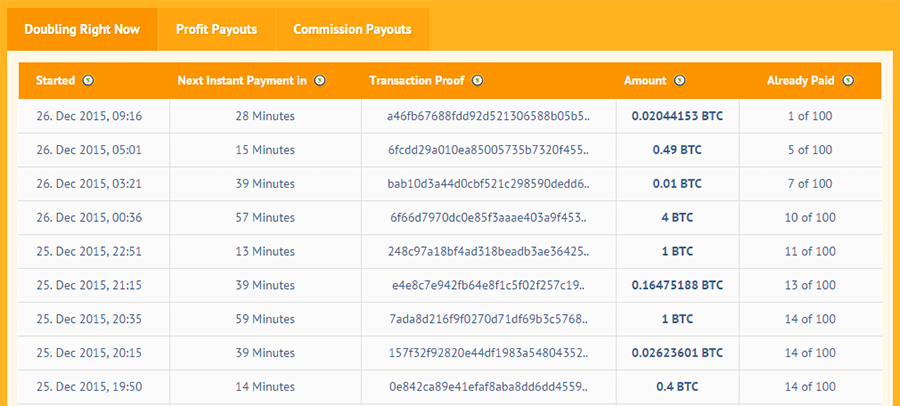The image size is (900, 406).
Task: Click info icon next to Transaction Proof
Action: 477,81
